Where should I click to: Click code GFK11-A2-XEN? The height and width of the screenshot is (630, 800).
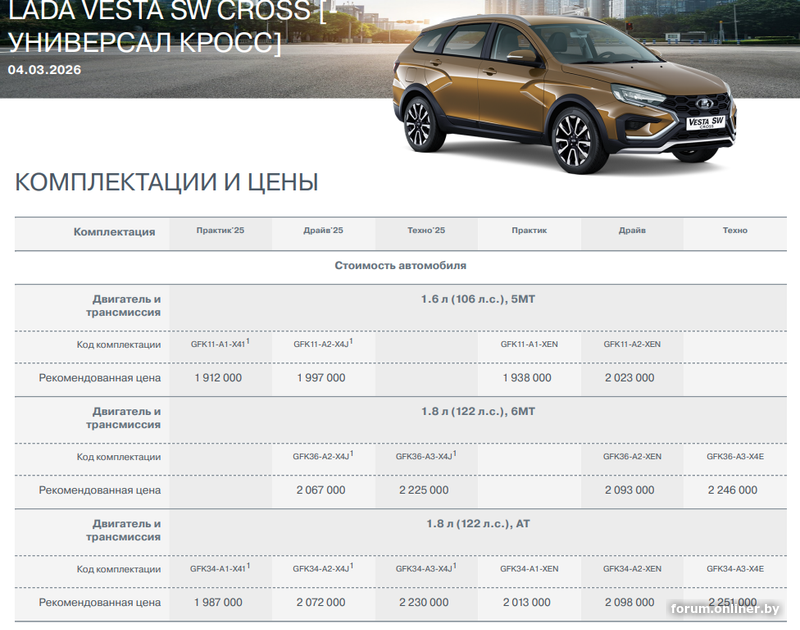632,344
